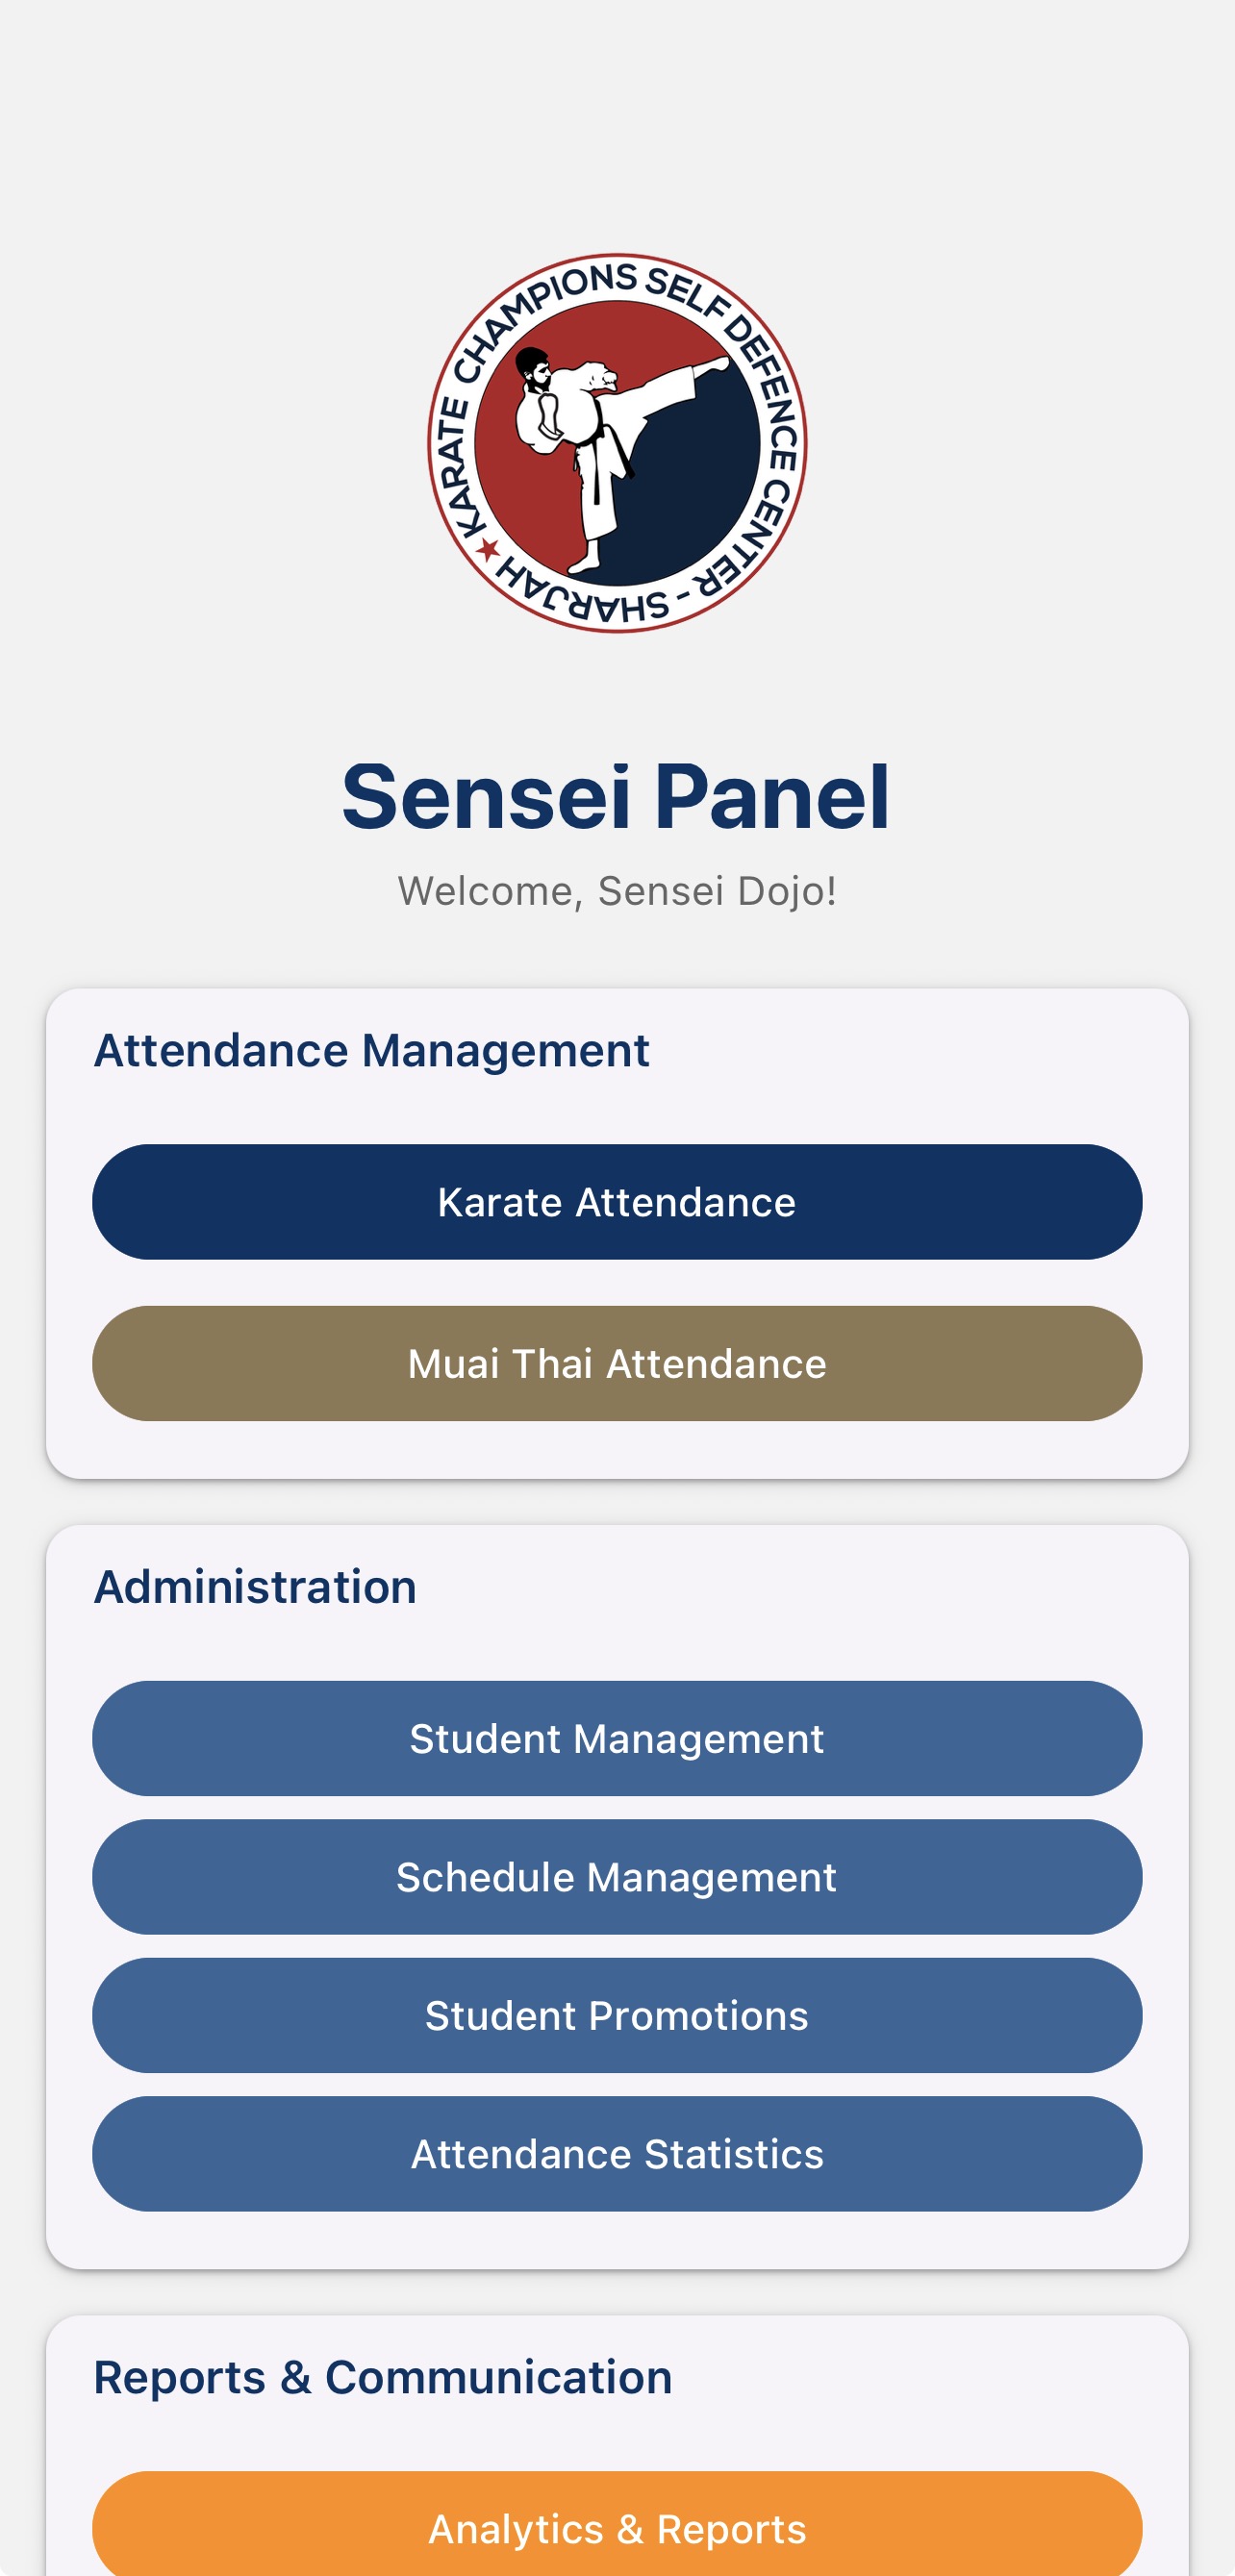
Task: Click the Reports & Communication section header
Action: (x=384, y=2377)
